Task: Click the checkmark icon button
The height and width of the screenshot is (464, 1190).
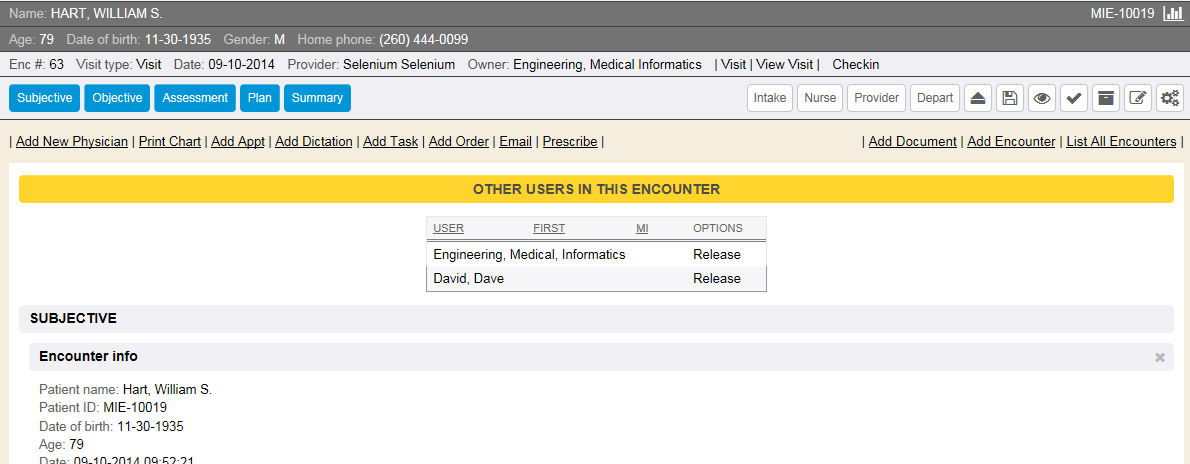Action: (x=1074, y=98)
